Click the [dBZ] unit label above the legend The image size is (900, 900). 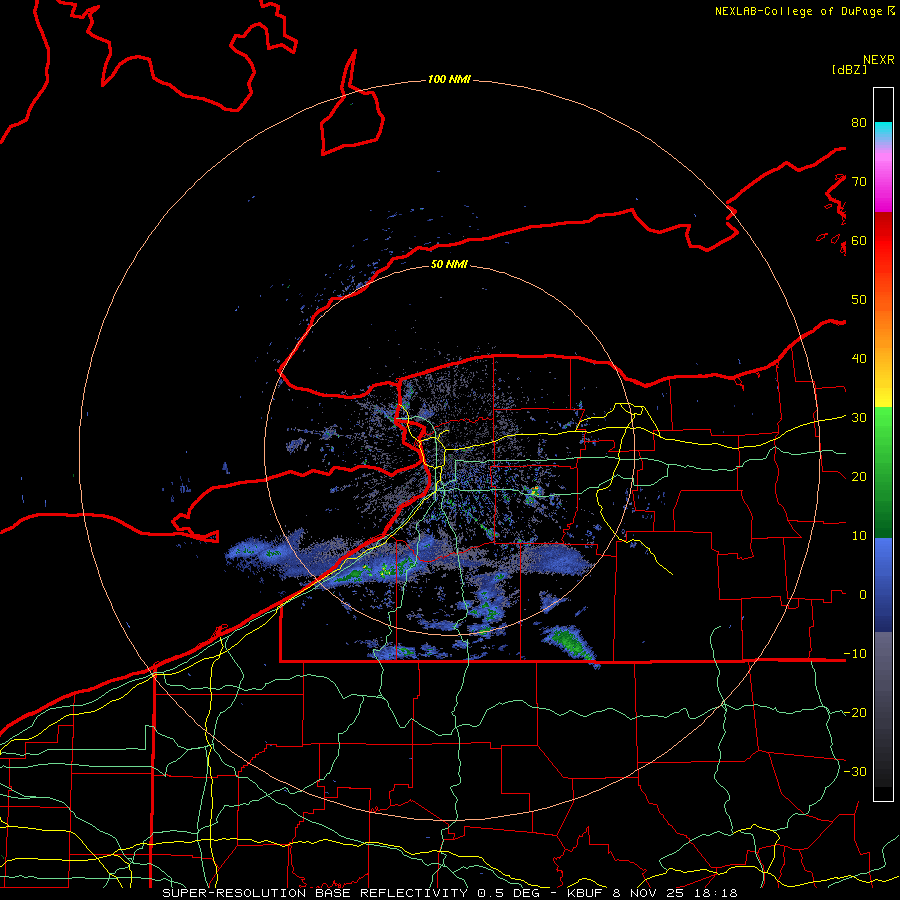point(849,69)
